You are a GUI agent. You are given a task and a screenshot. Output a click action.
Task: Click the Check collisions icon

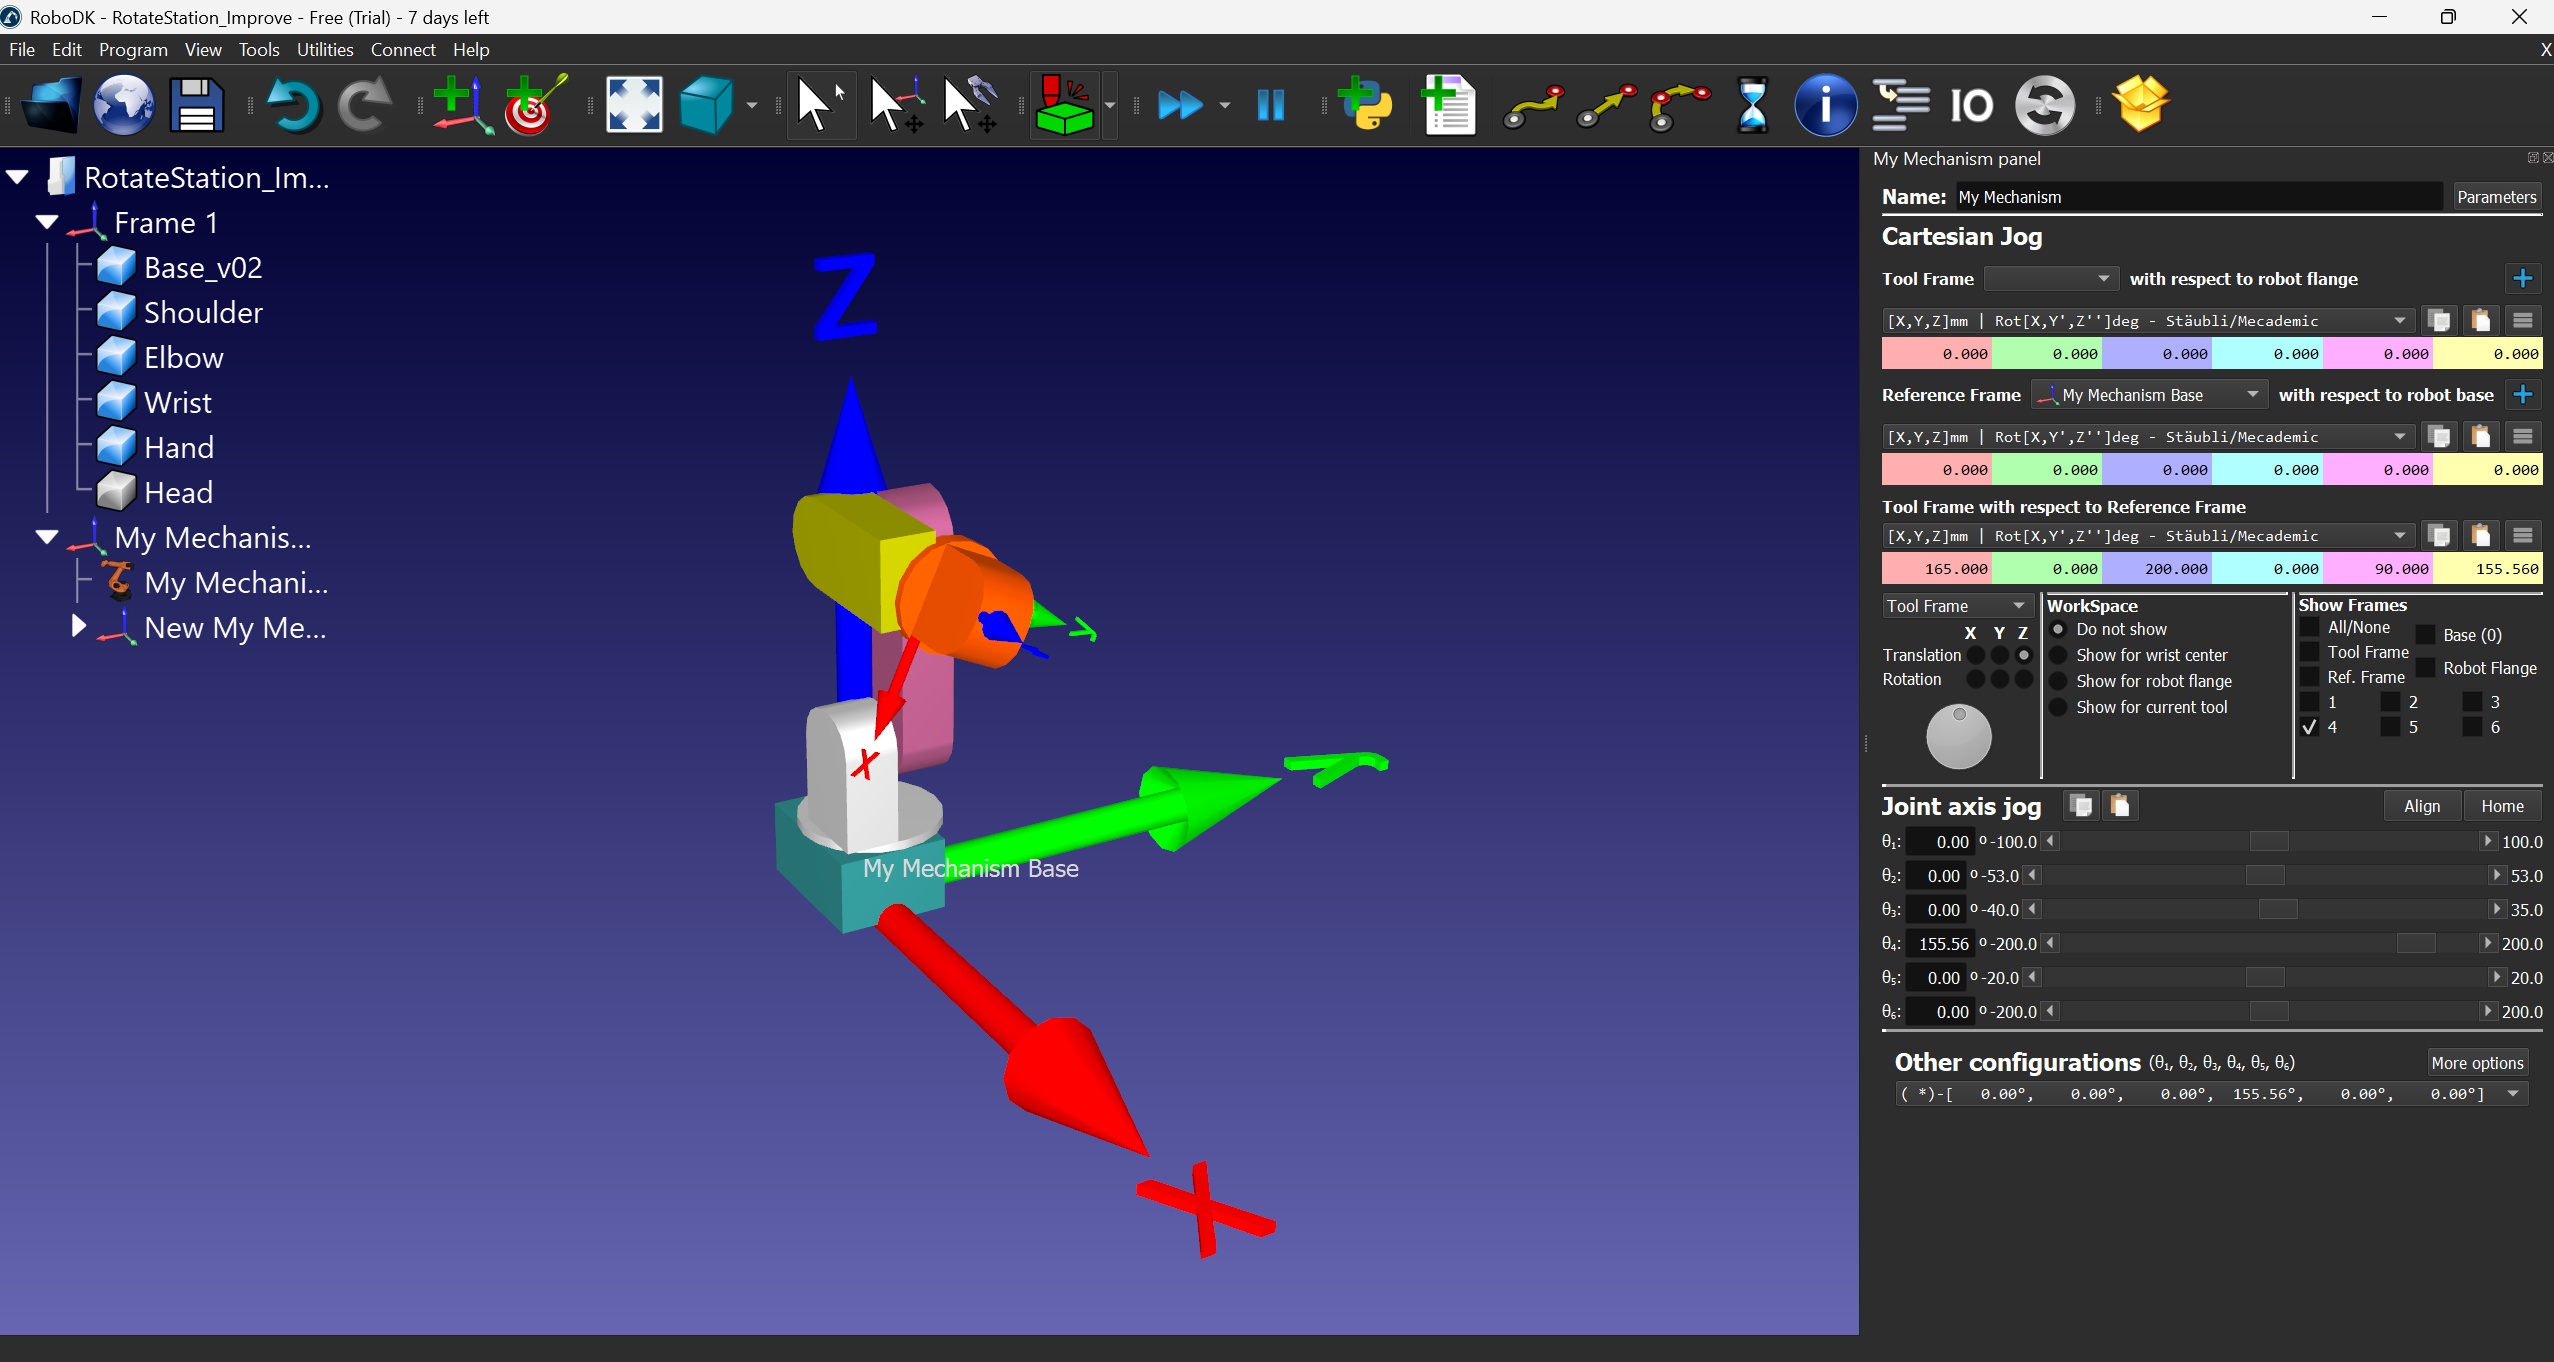point(1063,105)
